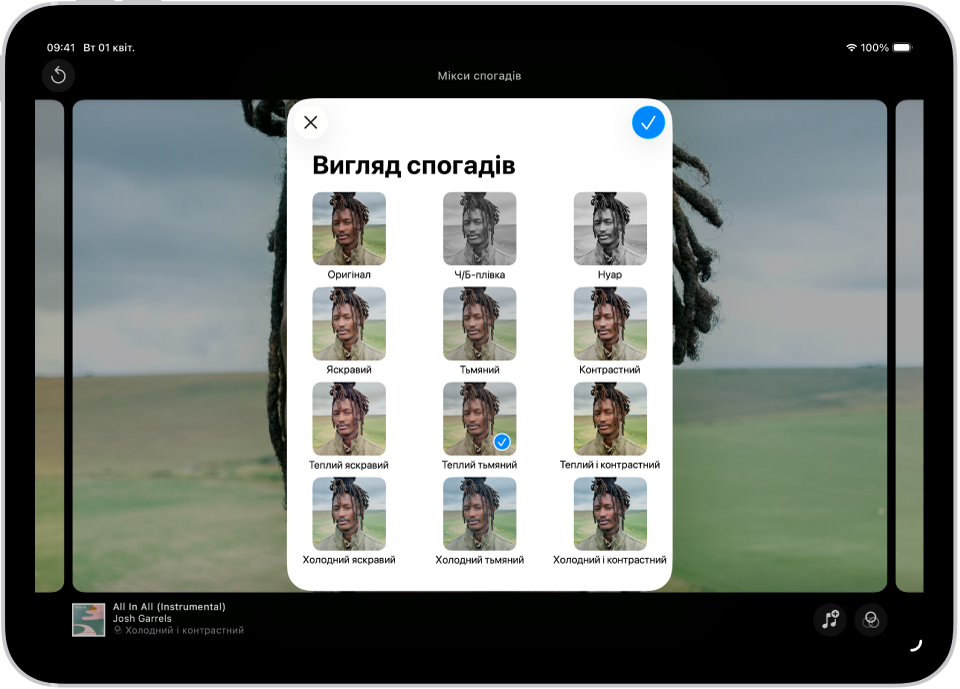Tap the Josh Garrels artist name
This screenshot has width=960, height=689.
[142, 619]
